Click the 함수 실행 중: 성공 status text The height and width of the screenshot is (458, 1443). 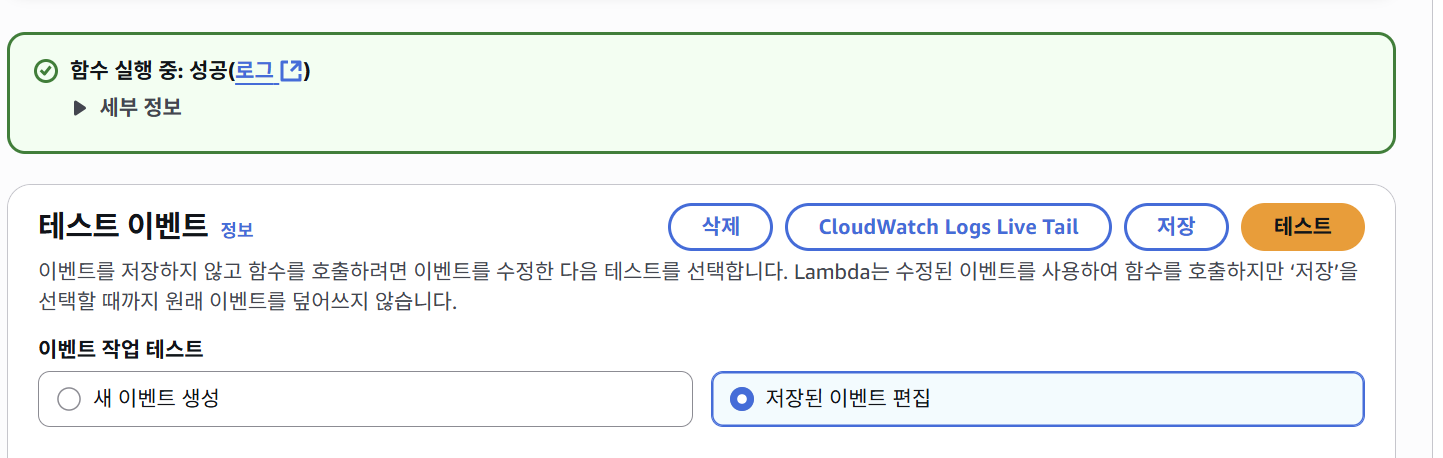[149, 71]
